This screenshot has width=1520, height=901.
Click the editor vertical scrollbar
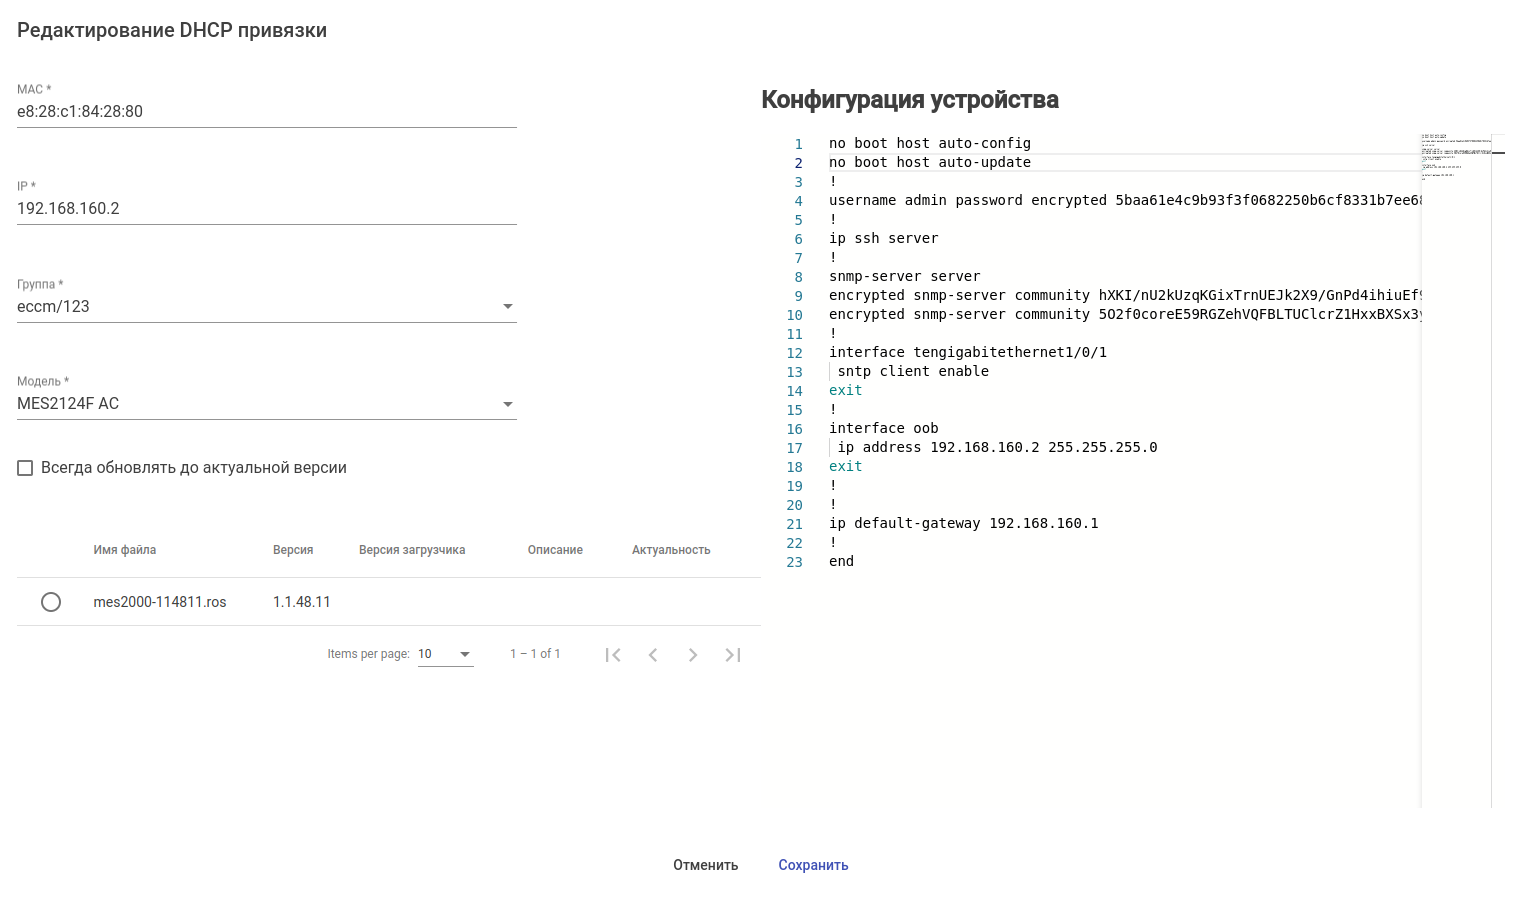click(1498, 400)
